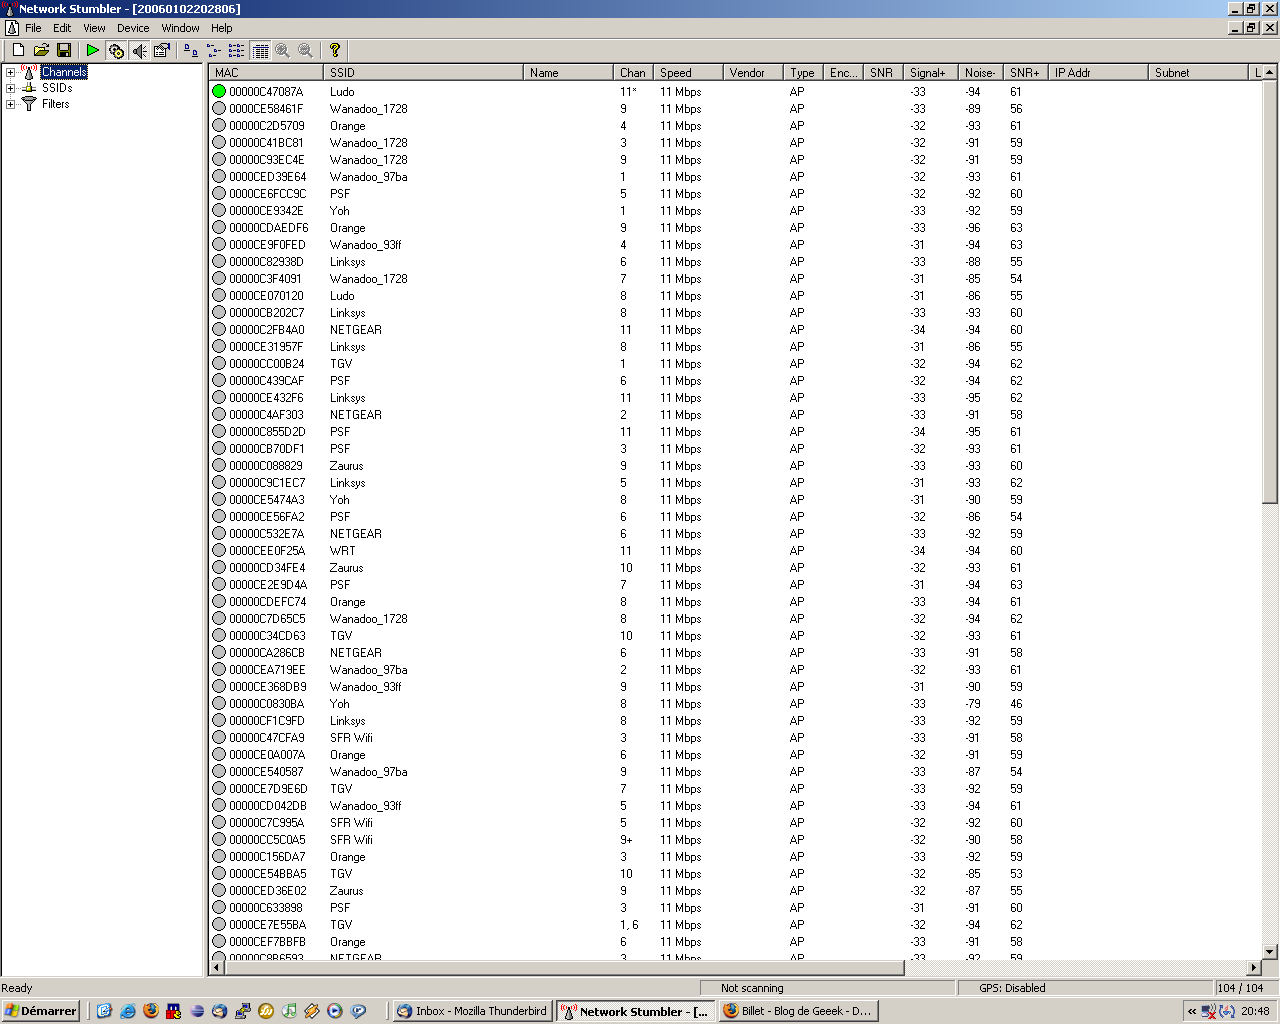Switch to the List view icon
Screen dimensions: 1280x1024
[x=237, y=50]
